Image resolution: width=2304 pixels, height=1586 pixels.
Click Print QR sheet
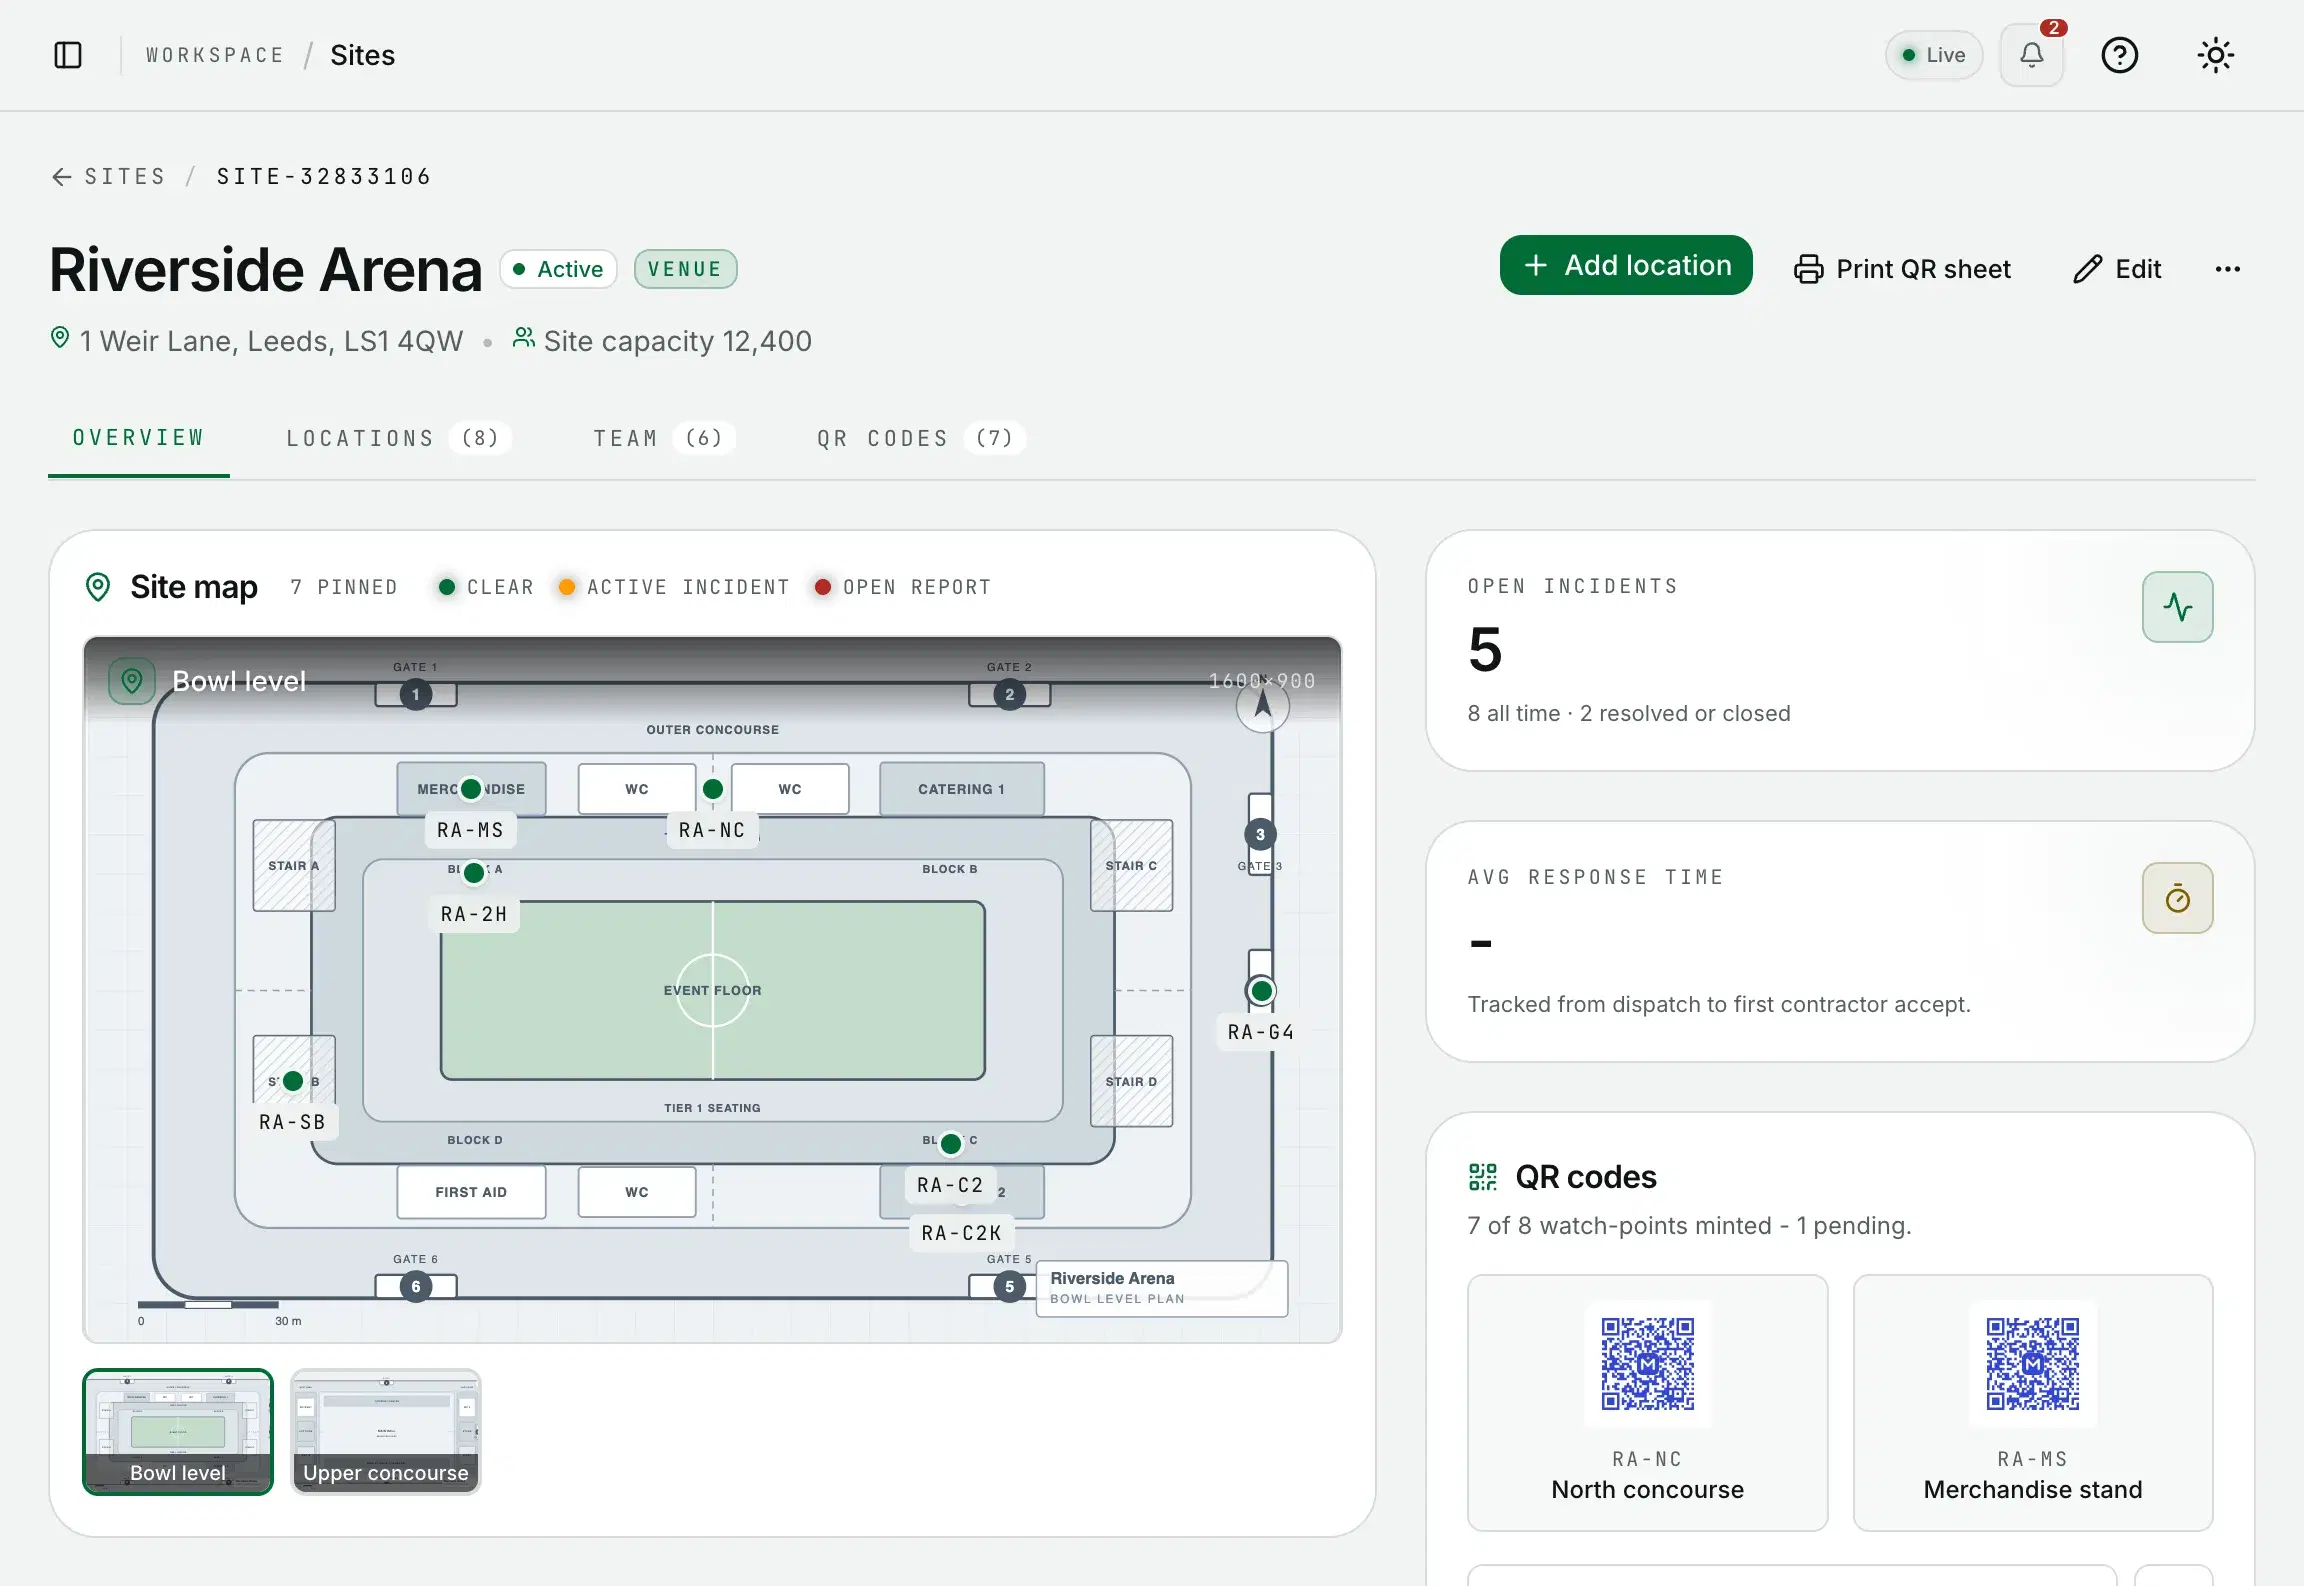tap(1902, 269)
